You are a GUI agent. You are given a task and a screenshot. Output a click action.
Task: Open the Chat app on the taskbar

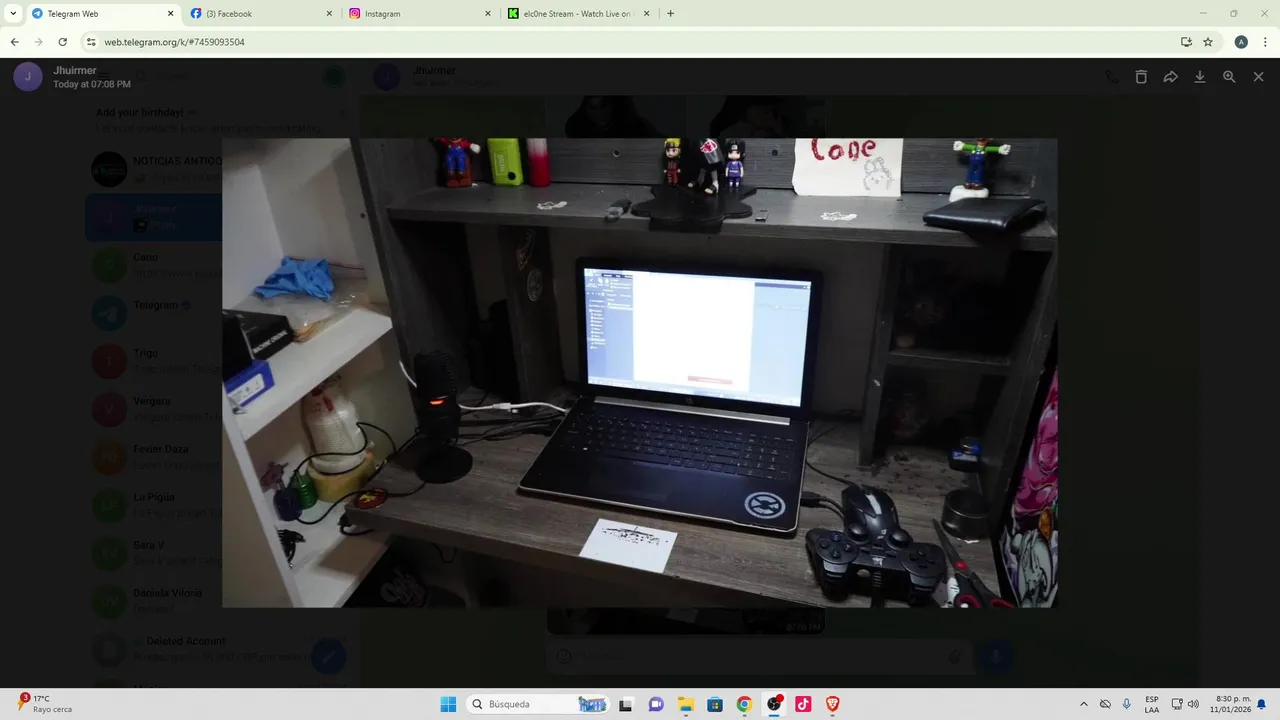(x=656, y=704)
